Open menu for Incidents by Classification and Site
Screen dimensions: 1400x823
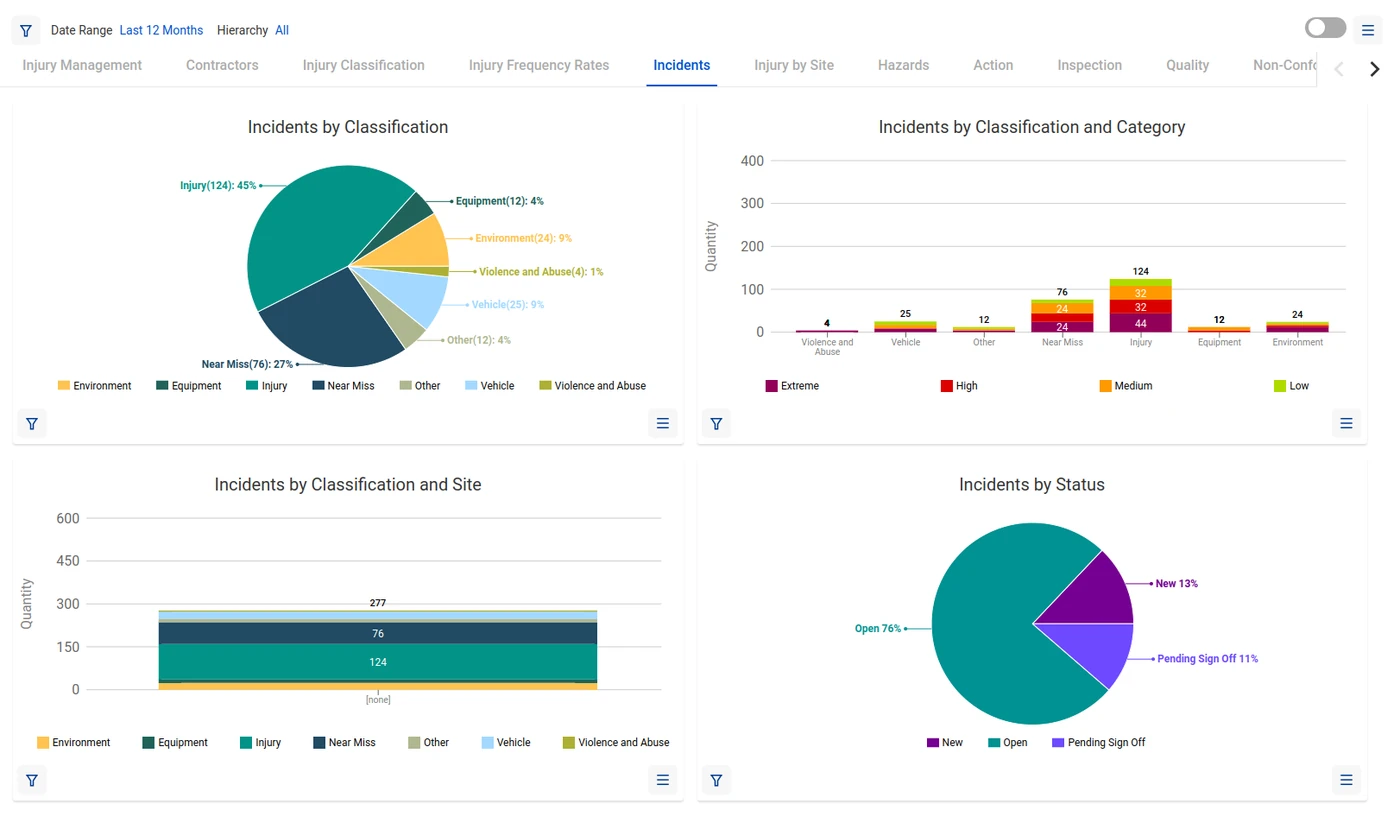[x=662, y=780]
